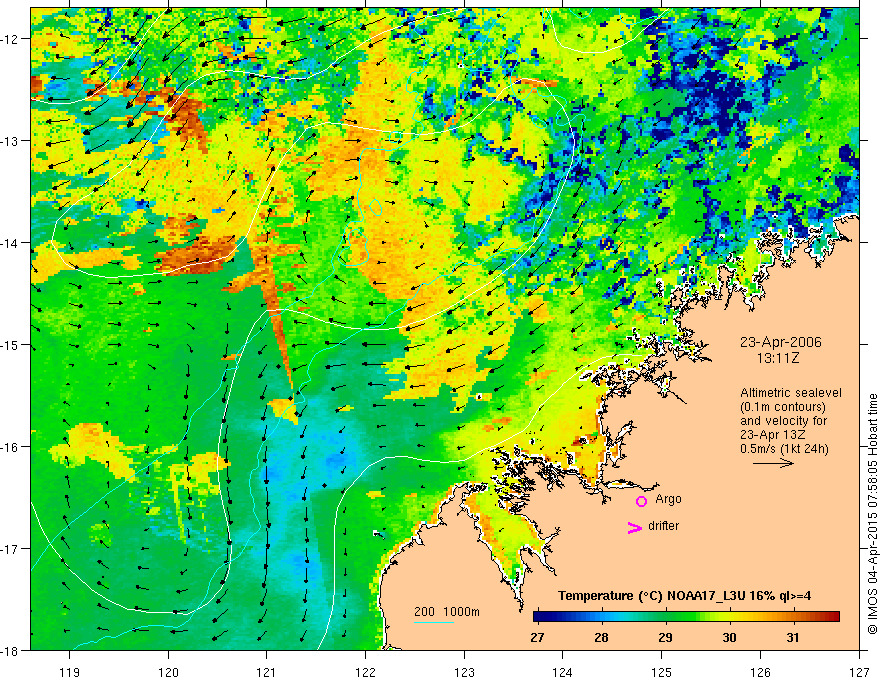Click the 0.5m/s velocity scale arrow
This screenshot has height=680, width=880.
(773, 463)
